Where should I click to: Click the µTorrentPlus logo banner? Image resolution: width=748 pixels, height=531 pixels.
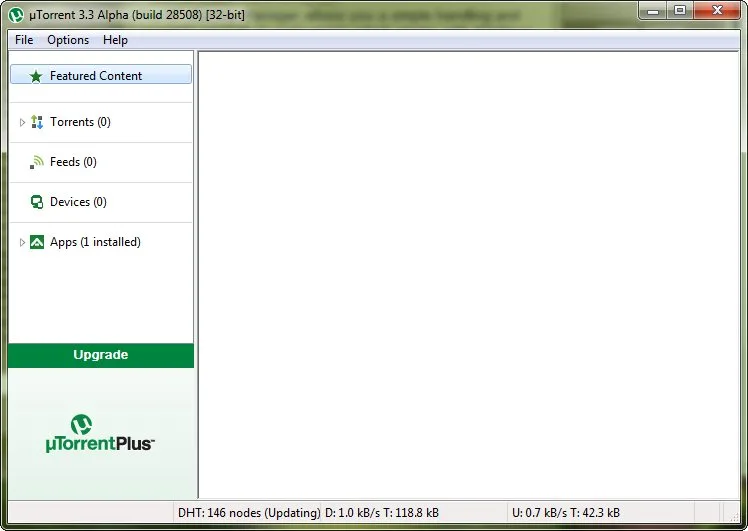click(x=100, y=434)
